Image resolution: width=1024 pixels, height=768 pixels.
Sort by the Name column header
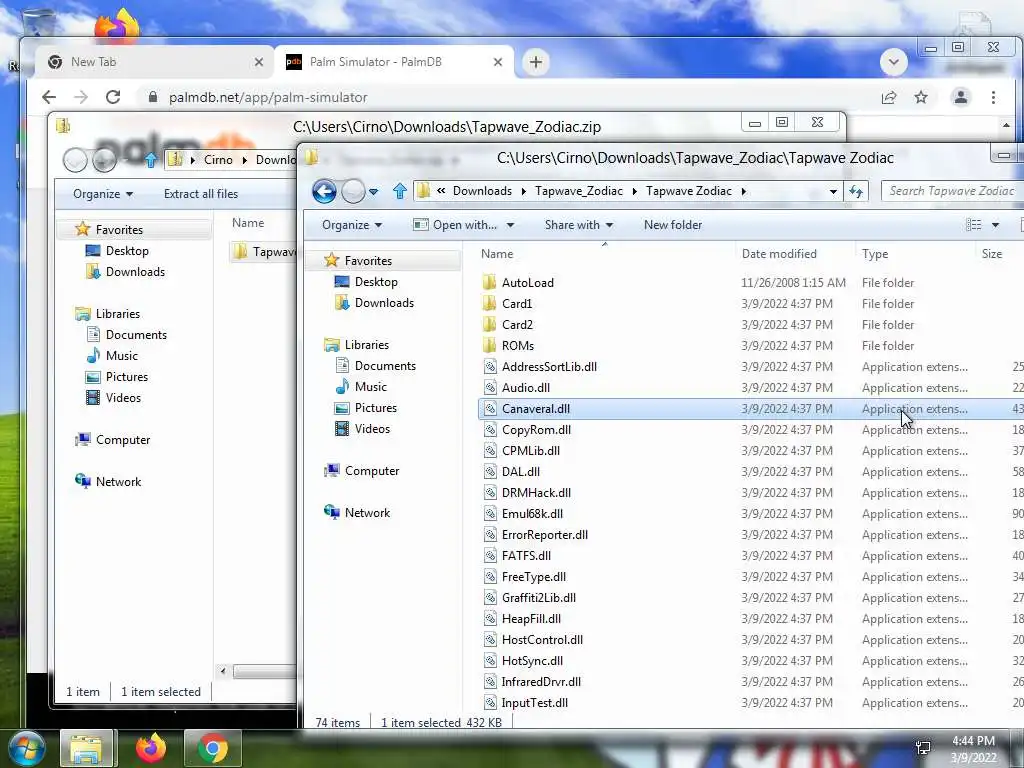605,254
